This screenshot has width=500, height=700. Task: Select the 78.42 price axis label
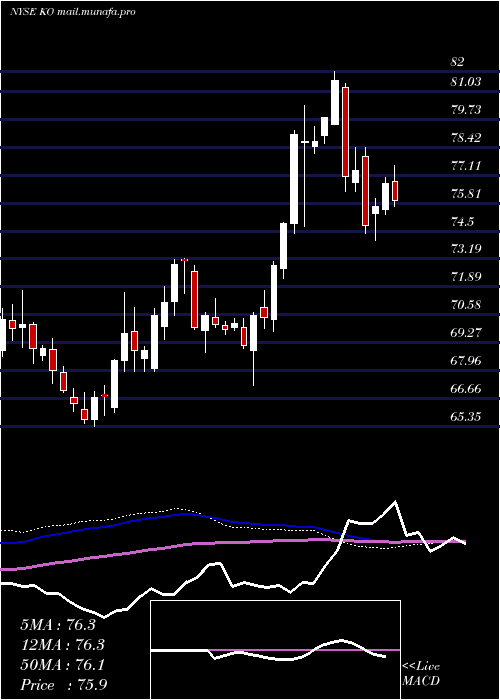(x=467, y=138)
